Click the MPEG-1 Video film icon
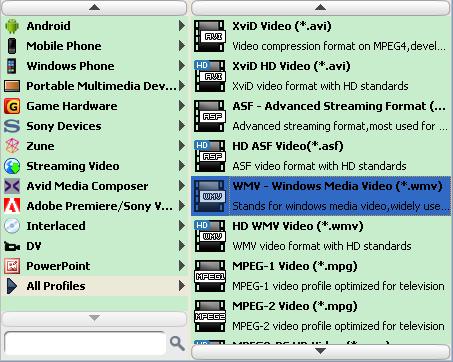This screenshot has width=453, height=362. click(210, 276)
